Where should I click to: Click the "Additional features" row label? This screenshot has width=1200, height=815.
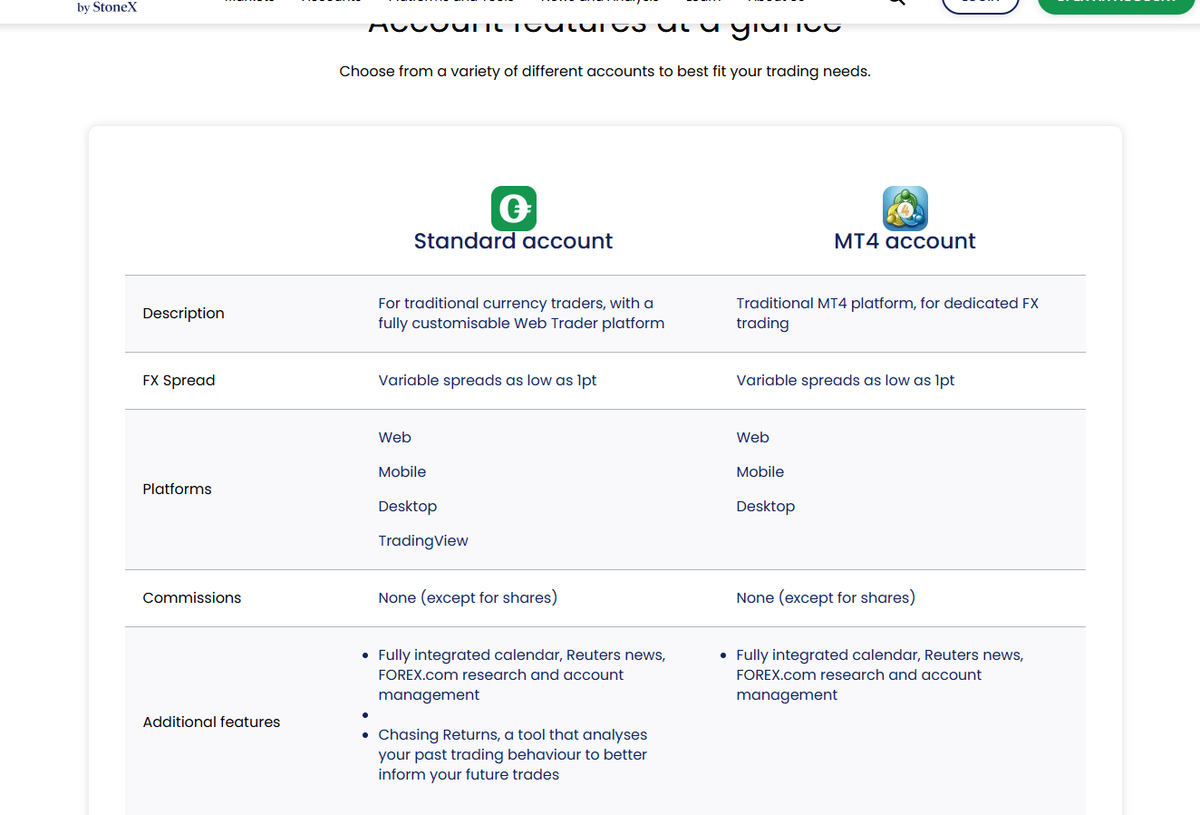point(211,722)
